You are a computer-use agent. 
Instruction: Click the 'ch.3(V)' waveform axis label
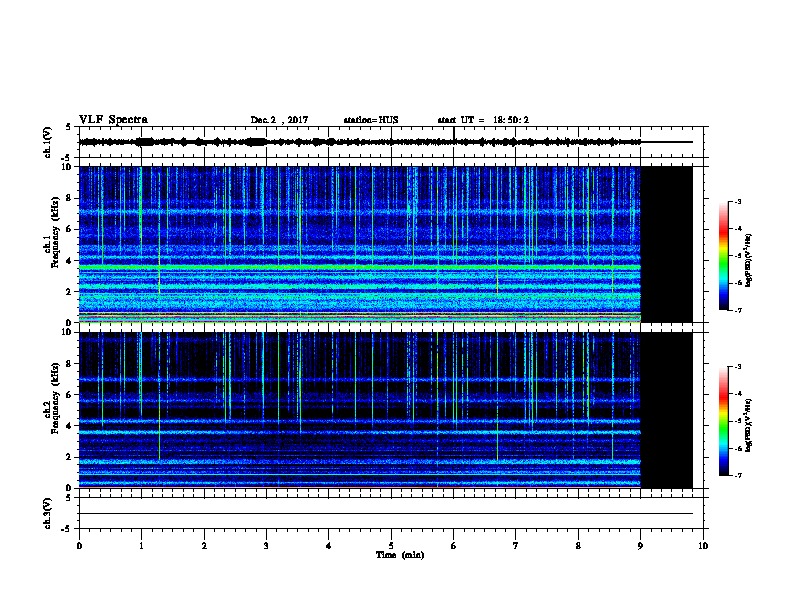[x=48, y=513]
